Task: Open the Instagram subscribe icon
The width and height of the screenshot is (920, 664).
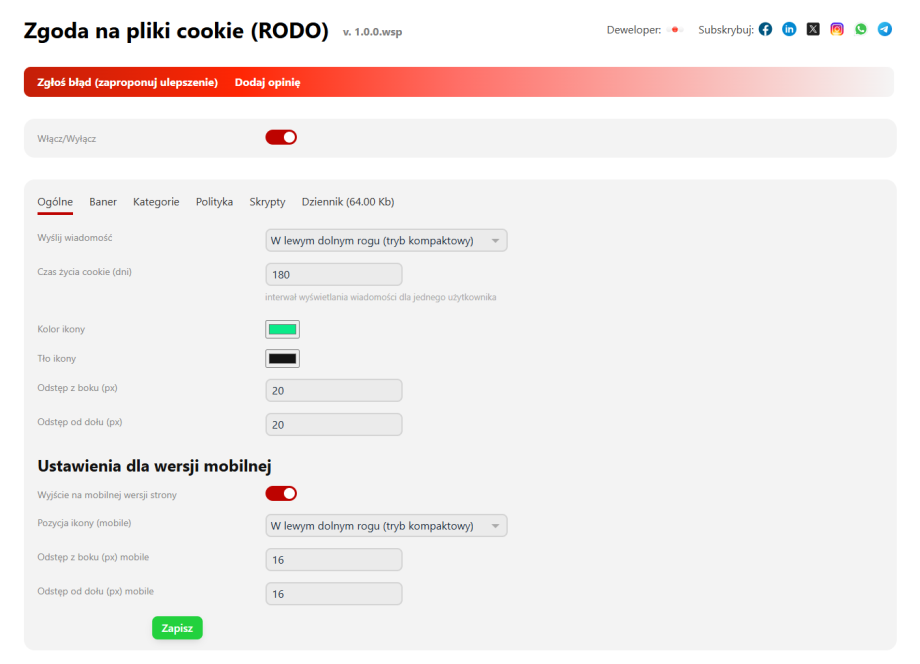Action: (836, 29)
